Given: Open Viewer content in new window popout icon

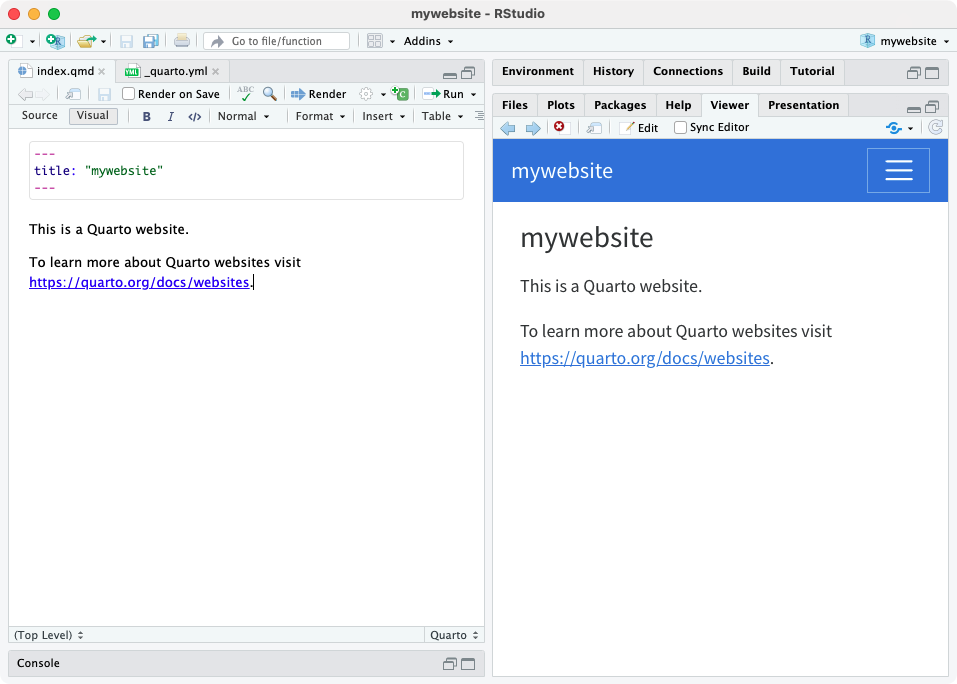Looking at the screenshot, I should coord(592,127).
